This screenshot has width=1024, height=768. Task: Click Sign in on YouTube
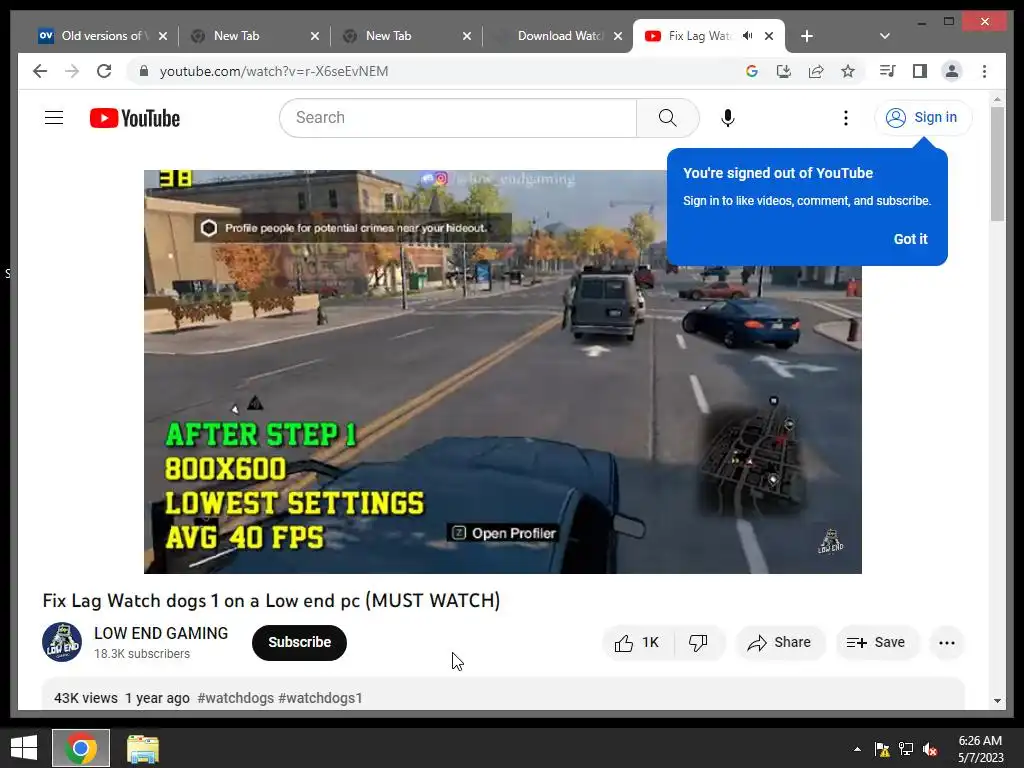point(923,118)
